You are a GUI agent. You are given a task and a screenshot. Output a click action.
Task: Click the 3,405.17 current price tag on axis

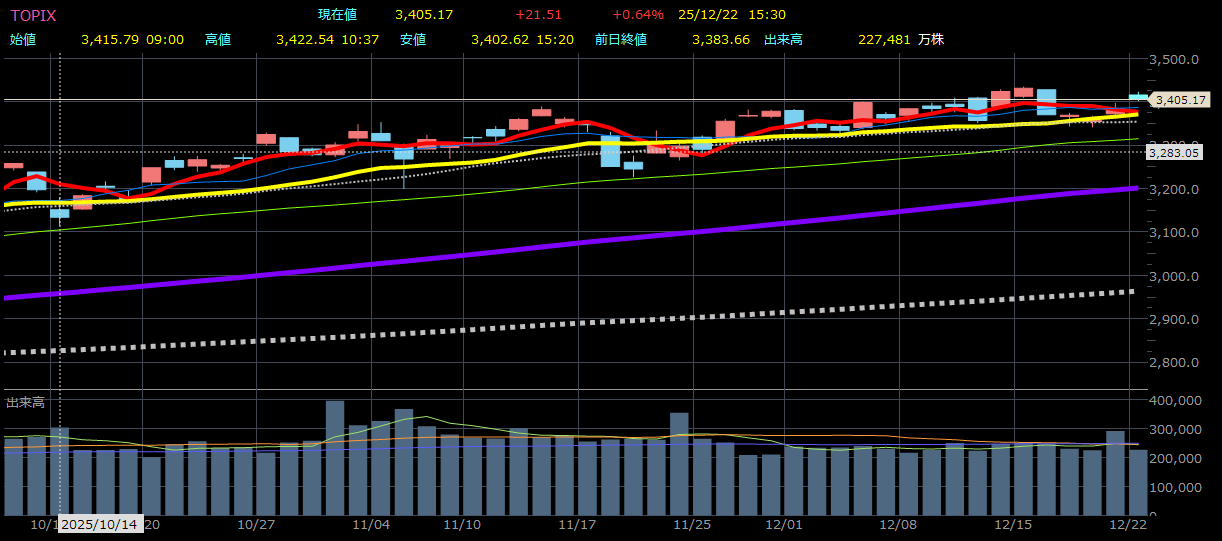pyautogui.click(x=1181, y=100)
